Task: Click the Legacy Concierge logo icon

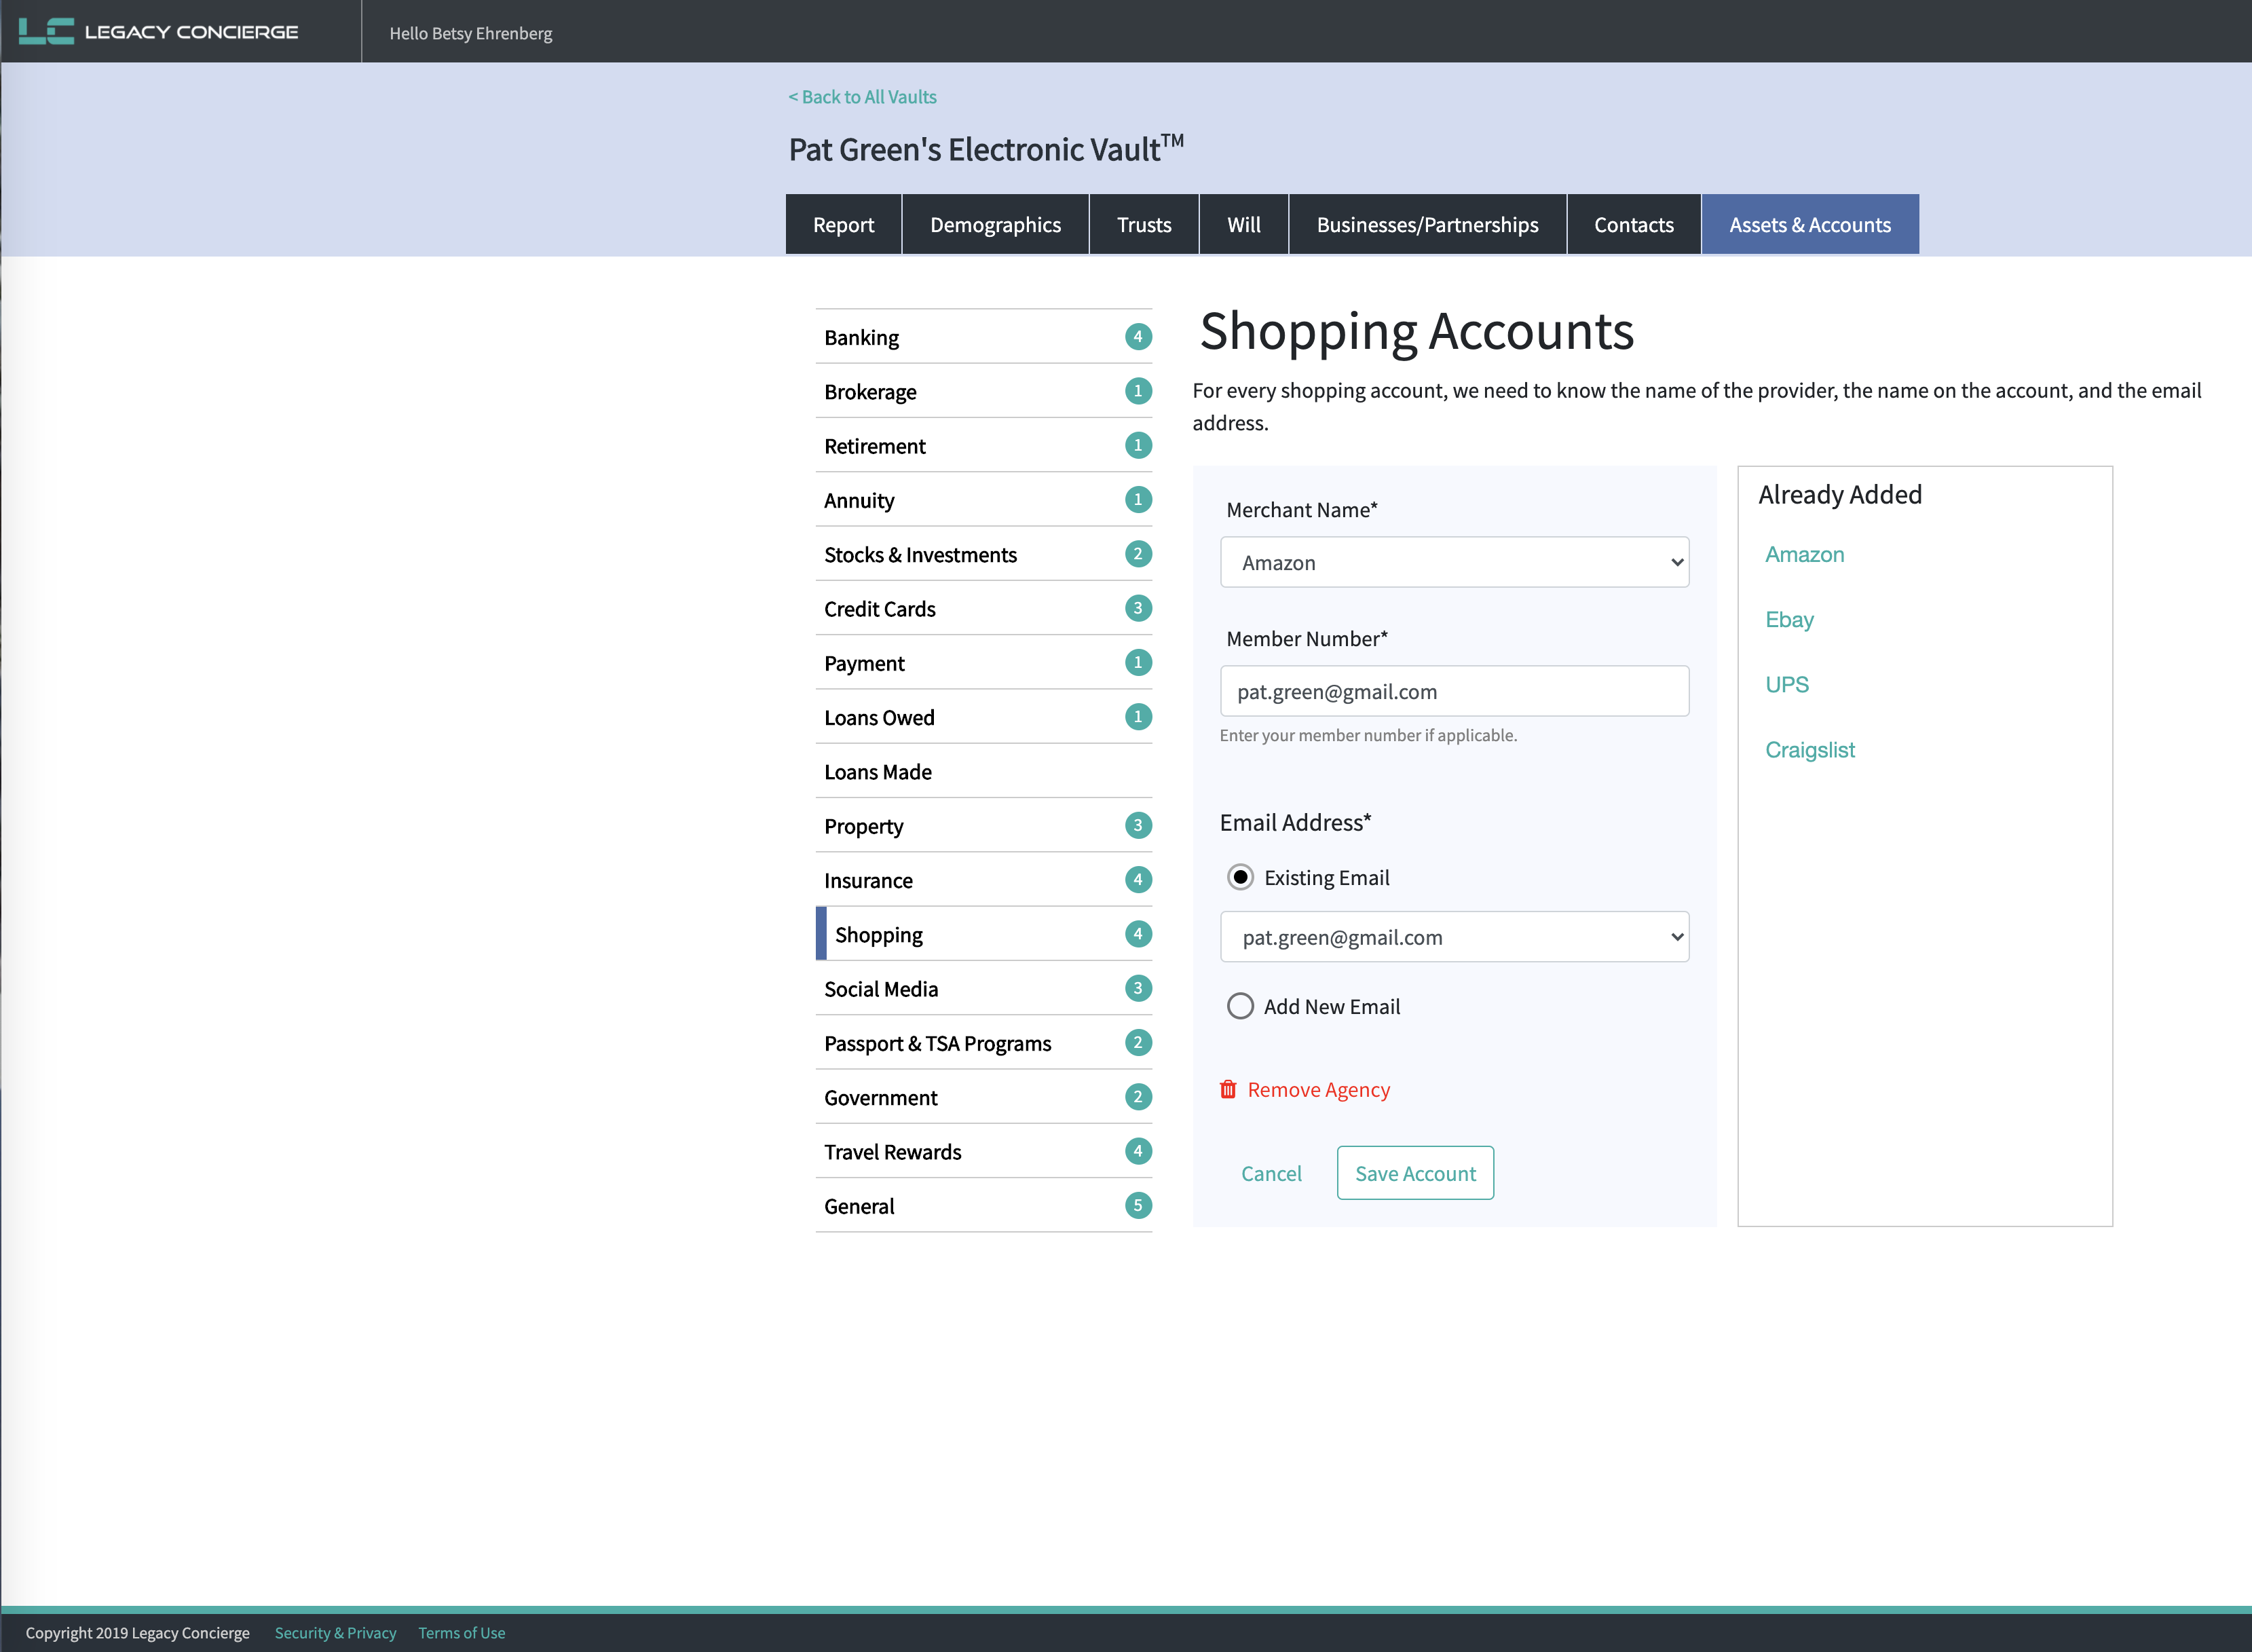Action: tap(46, 31)
